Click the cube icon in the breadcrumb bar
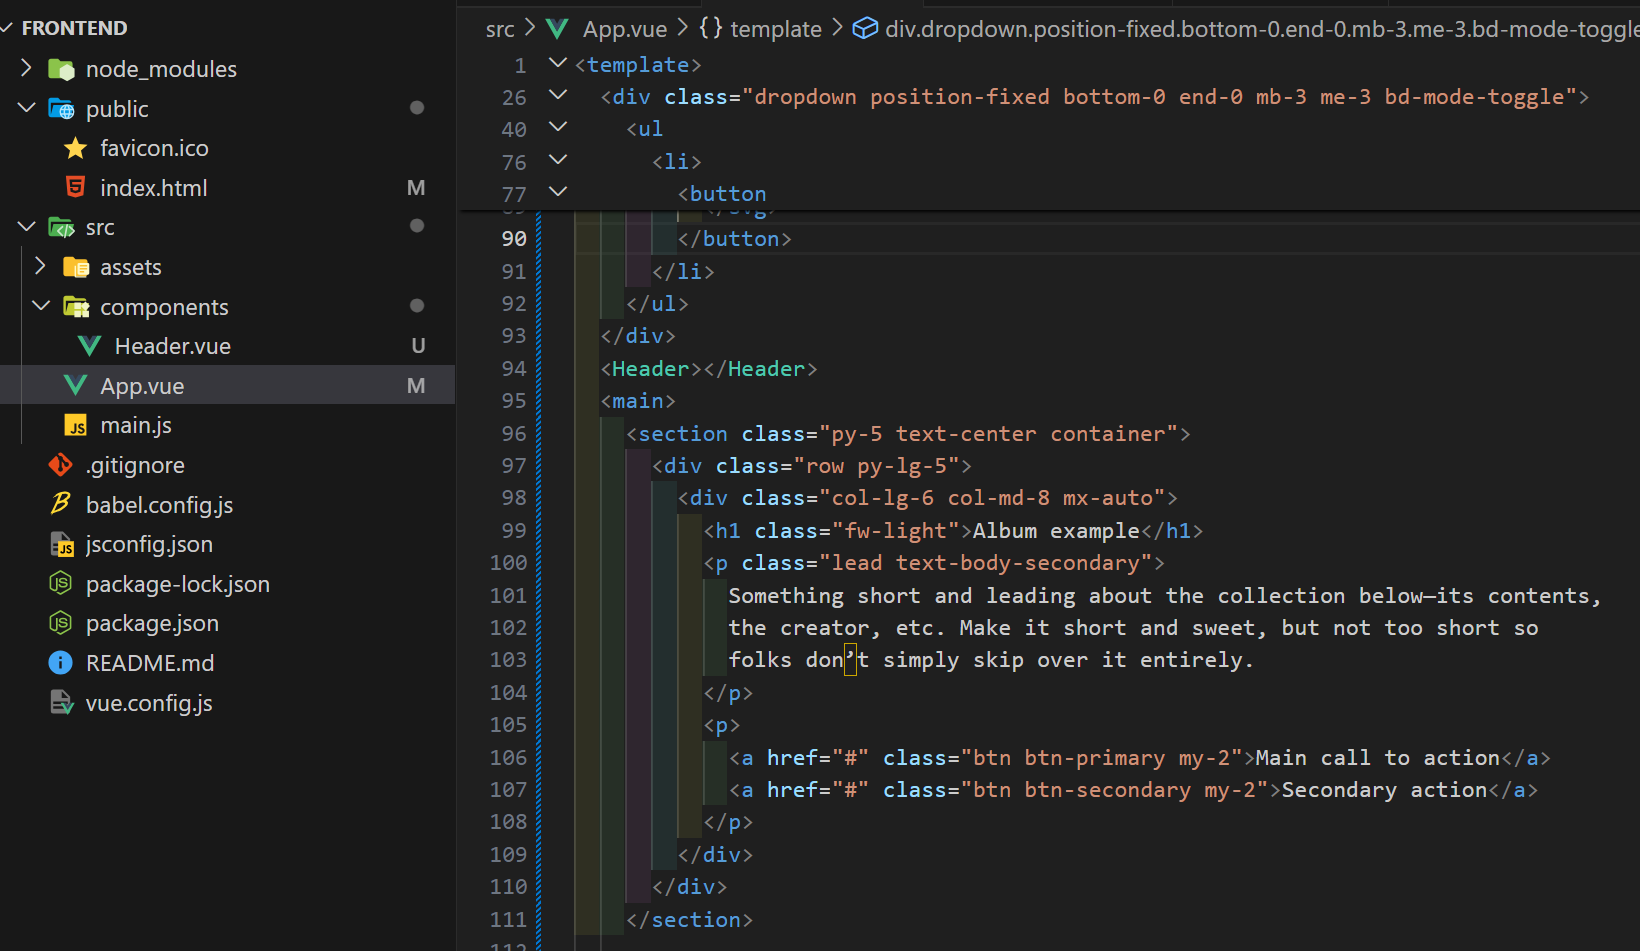1640x951 pixels. (864, 28)
